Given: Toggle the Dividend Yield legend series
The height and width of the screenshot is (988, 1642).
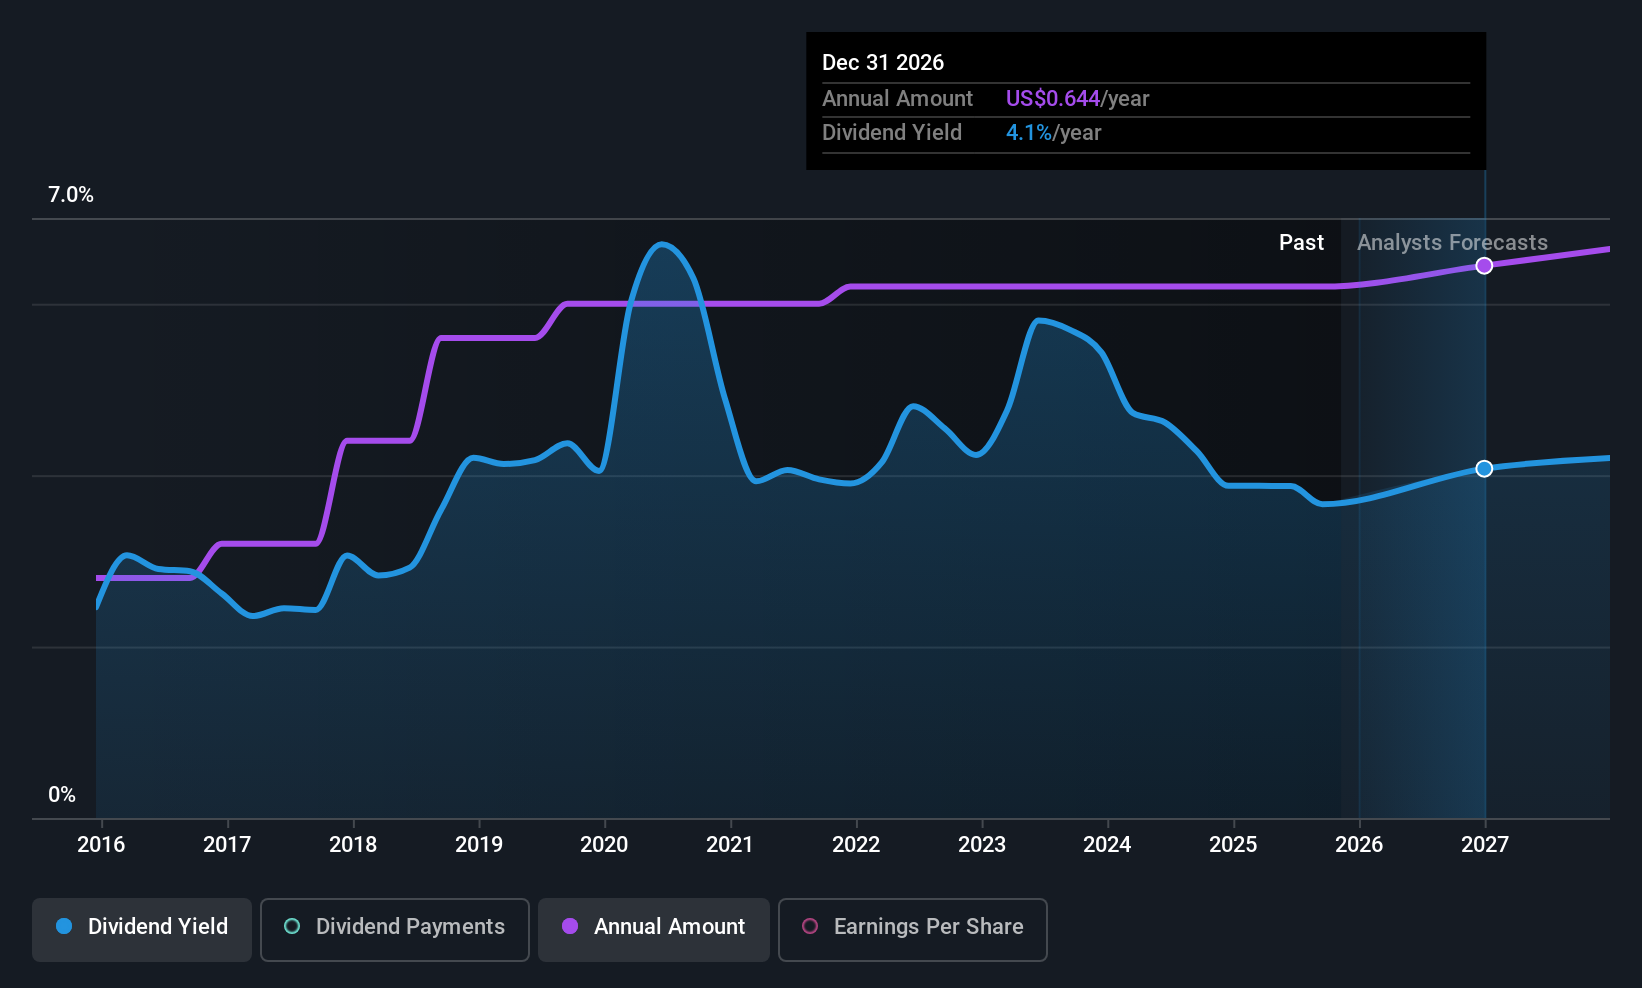Looking at the screenshot, I should [142, 927].
